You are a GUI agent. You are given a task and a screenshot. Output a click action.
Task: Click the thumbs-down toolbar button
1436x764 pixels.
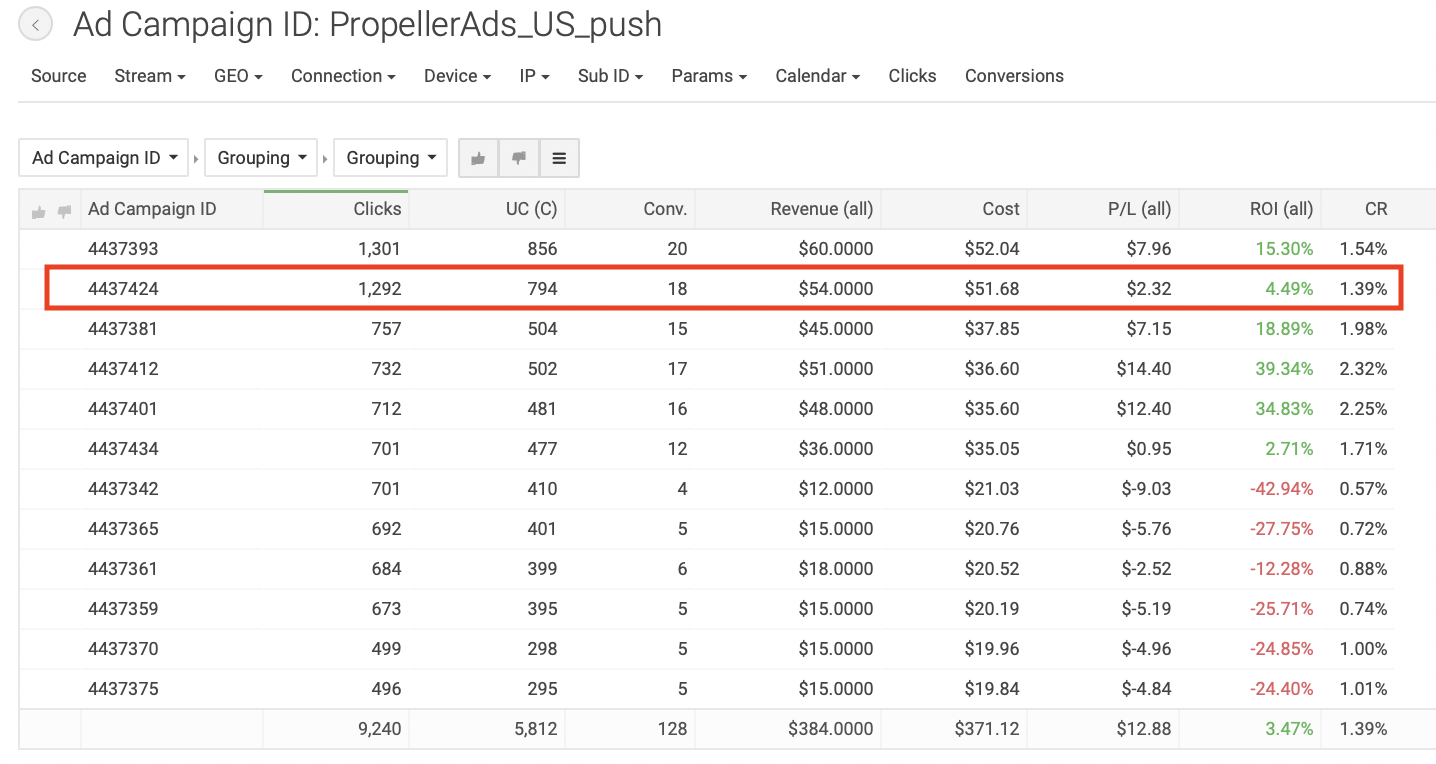(518, 158)
